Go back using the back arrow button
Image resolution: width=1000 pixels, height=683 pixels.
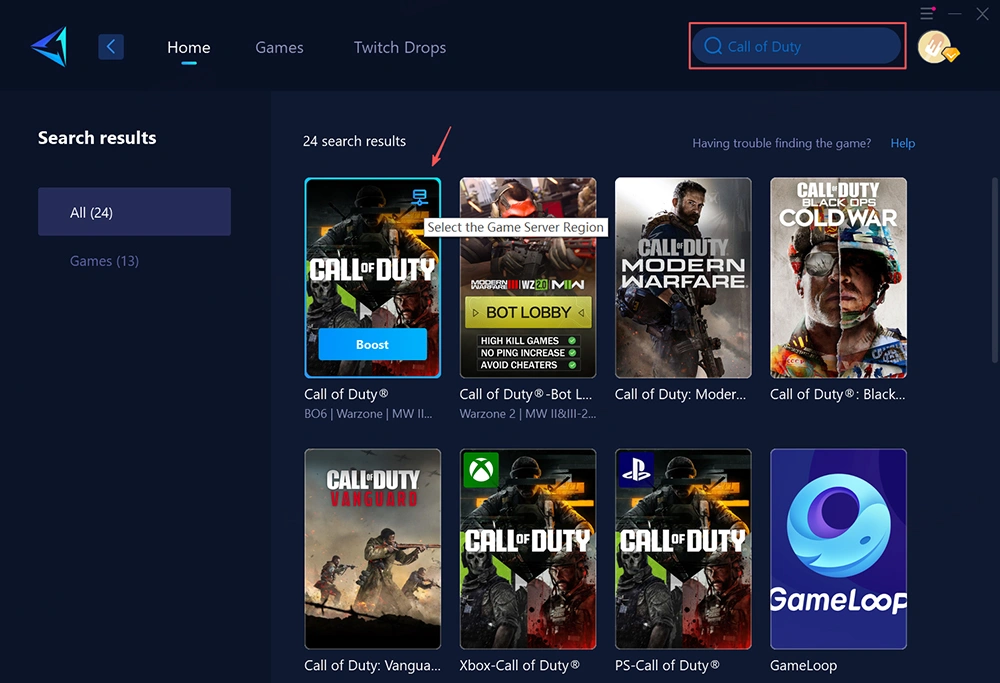[111, 47]
